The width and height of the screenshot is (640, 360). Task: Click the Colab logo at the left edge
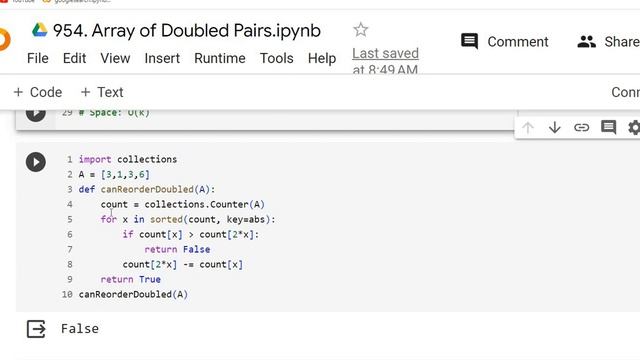[4, 40]
